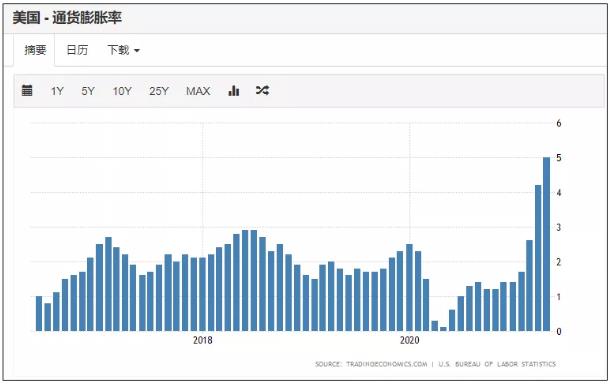Click the 2020 x-axis label

pyautogui.click(x=409, y=340)
